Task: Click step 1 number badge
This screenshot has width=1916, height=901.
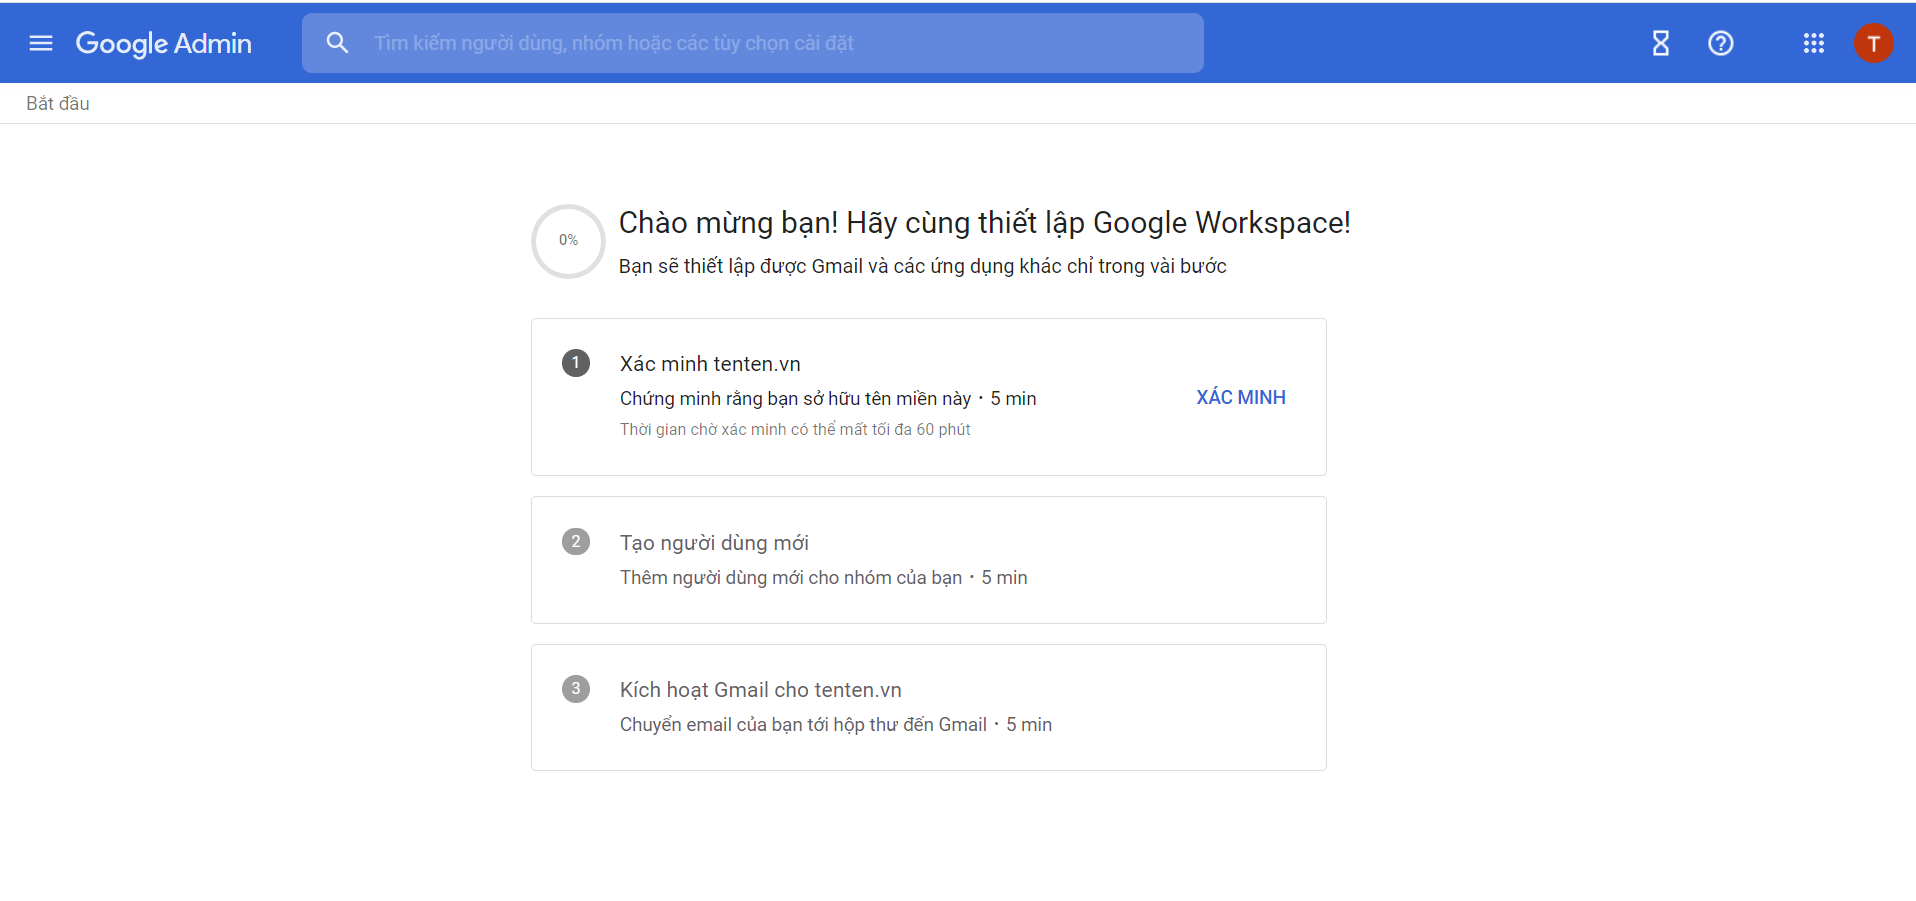Action: click(x=576, y=363)
